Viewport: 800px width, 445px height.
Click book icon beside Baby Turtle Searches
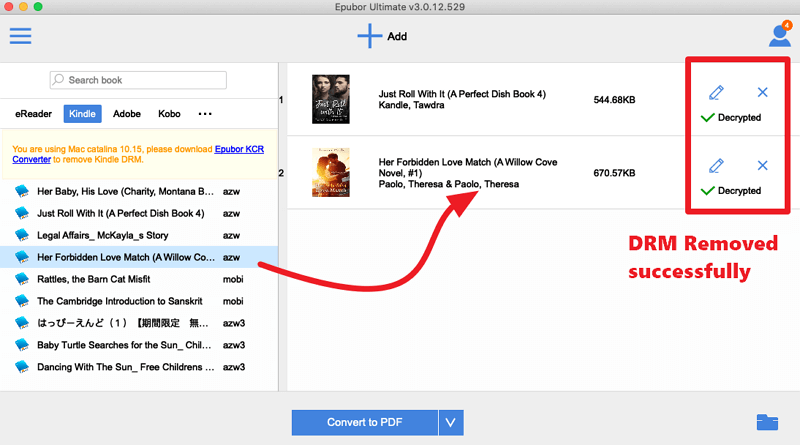point(22,345)
